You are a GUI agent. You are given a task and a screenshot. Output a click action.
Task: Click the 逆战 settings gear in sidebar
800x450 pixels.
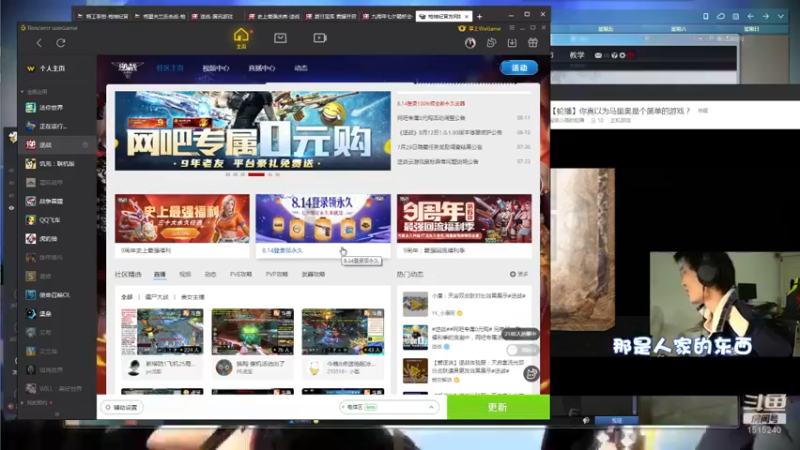[x=85, y=145]
